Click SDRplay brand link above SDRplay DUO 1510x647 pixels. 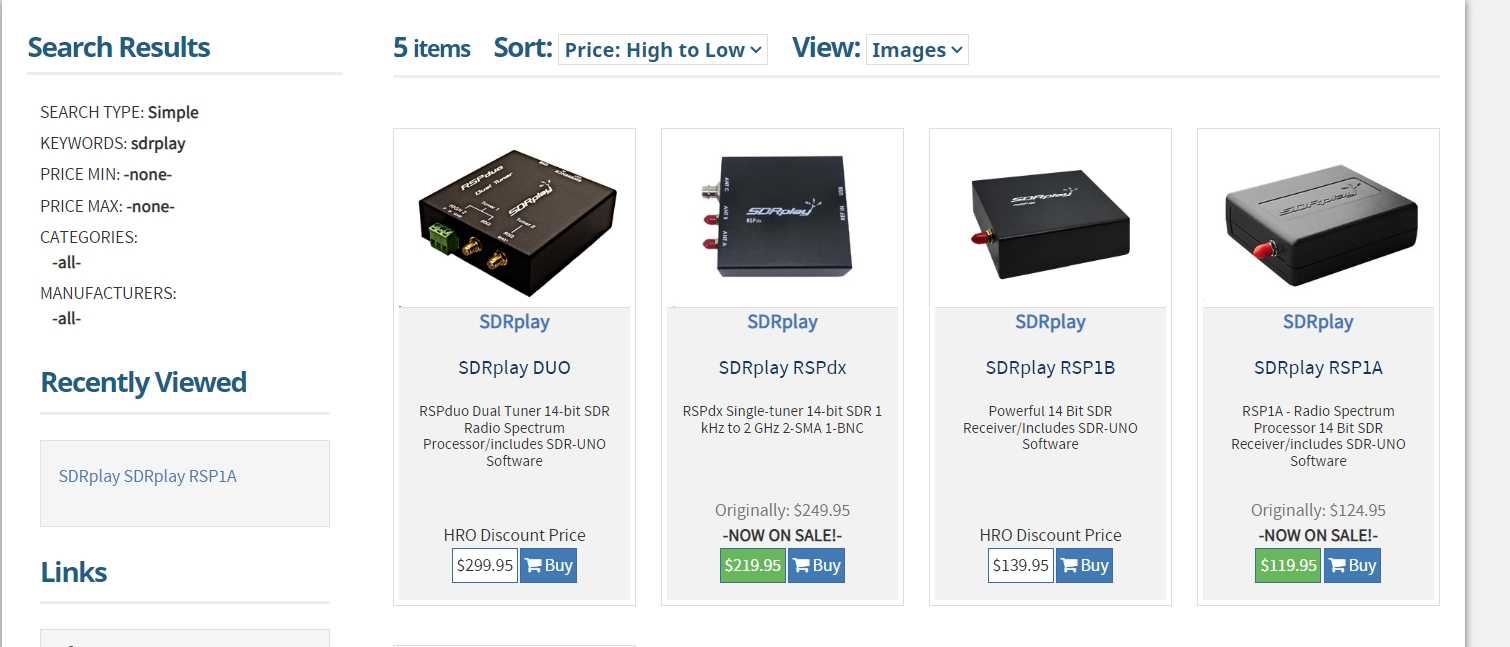point(514,322)
